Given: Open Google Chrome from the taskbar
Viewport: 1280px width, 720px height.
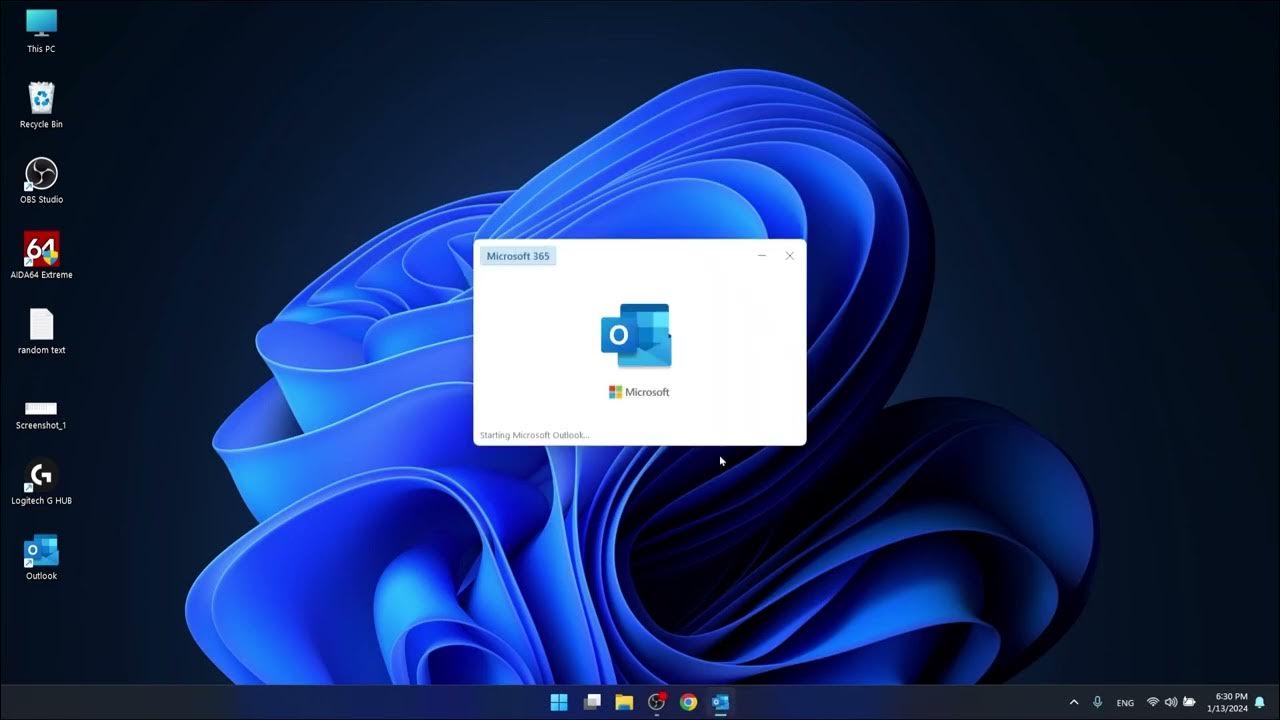Looking at the screenshot, I should pos(688,702).
